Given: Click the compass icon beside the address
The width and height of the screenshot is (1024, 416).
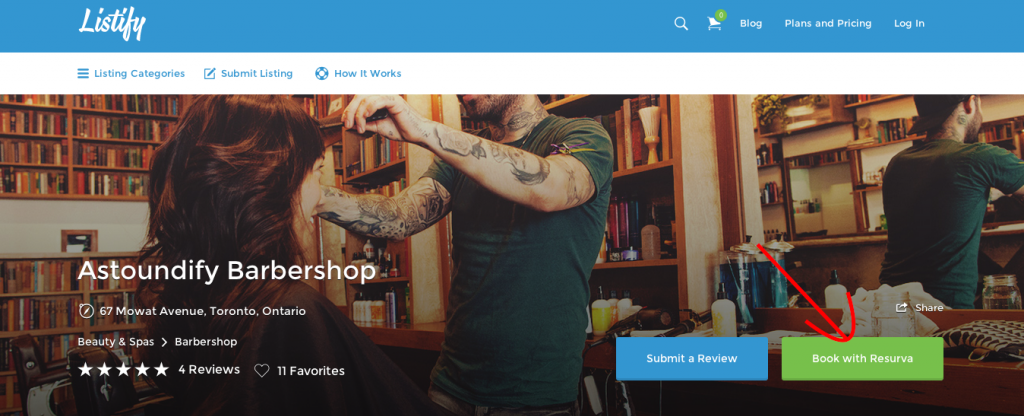Looking at the screenshot, I should [86, 311].
